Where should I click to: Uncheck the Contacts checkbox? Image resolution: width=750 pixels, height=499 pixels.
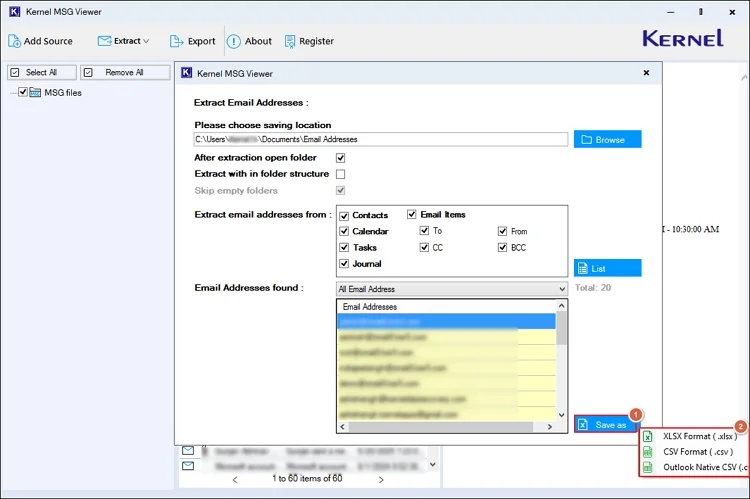coord(345,216)
